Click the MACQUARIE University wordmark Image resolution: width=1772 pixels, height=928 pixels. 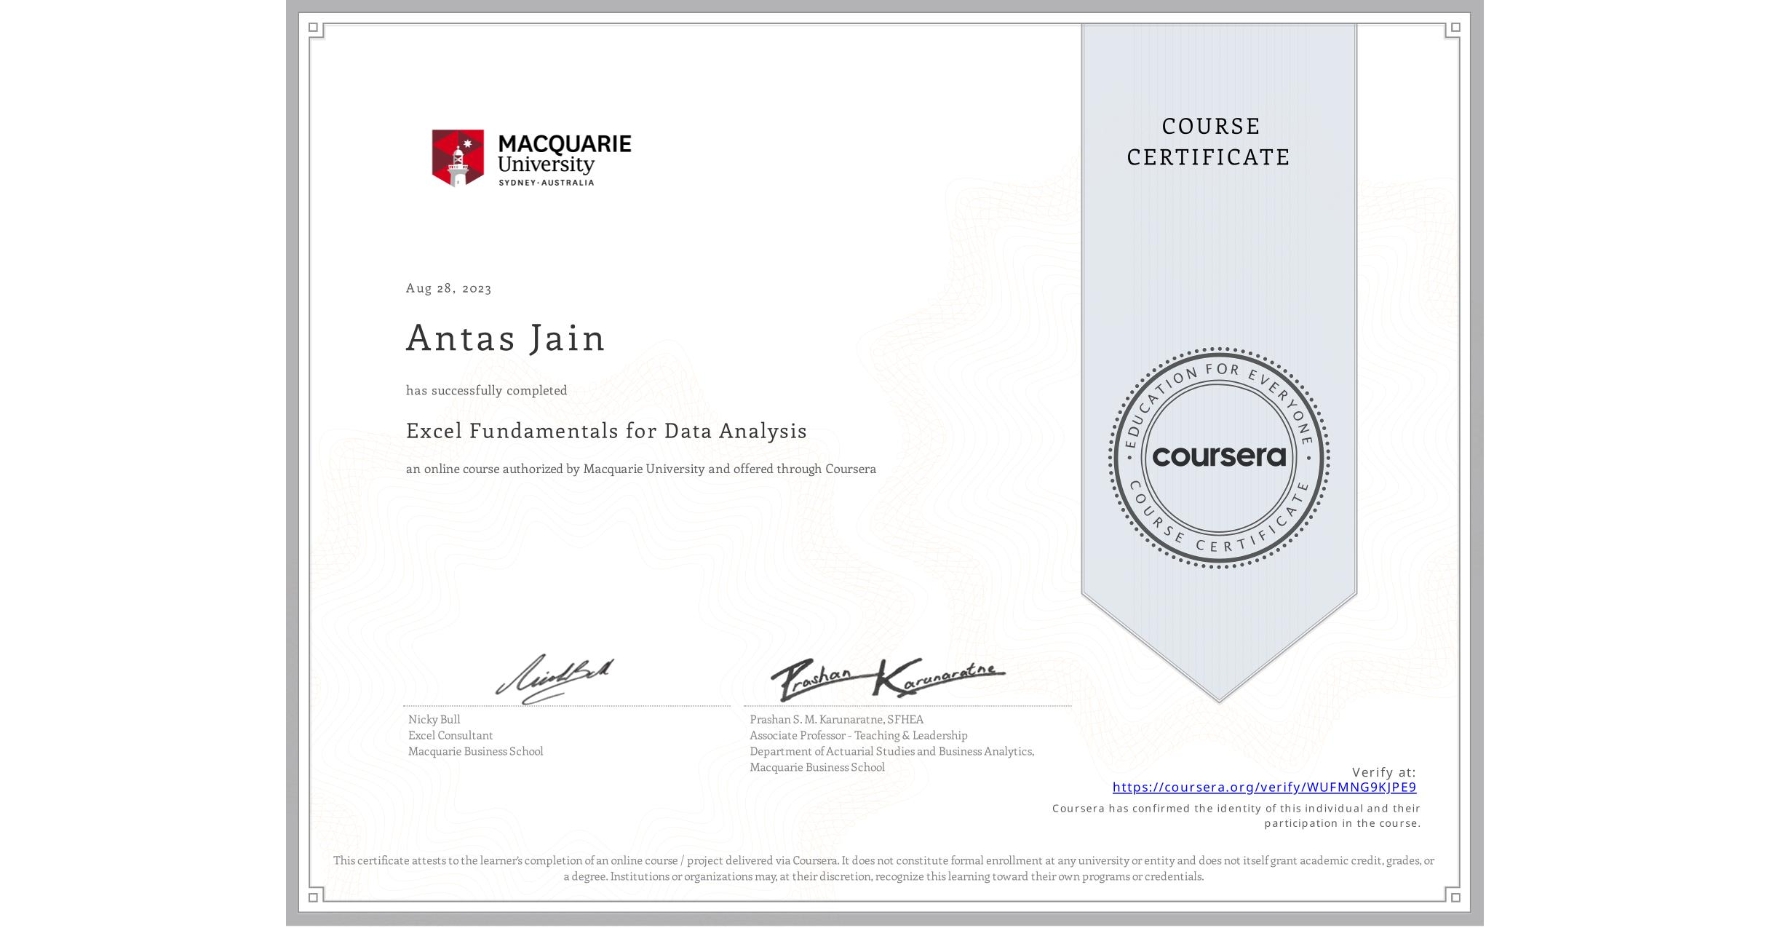[x=565, y=159]
